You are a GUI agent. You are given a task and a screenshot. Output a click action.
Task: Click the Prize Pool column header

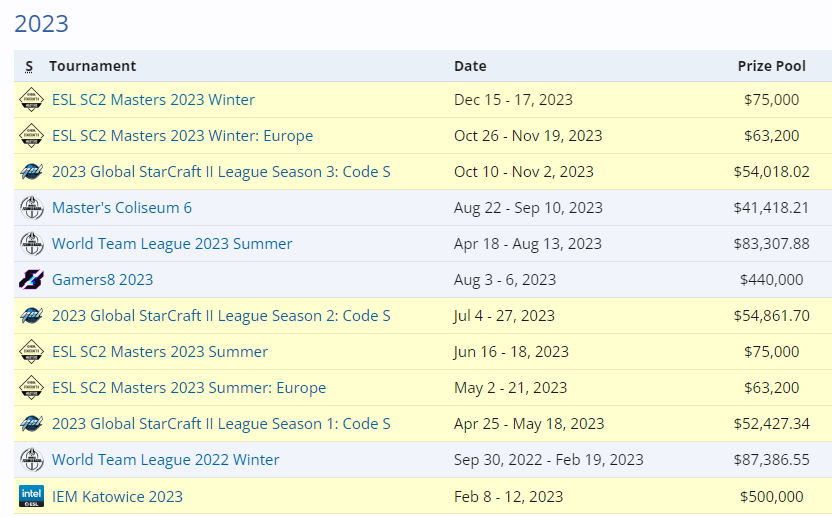pos(771,66)
